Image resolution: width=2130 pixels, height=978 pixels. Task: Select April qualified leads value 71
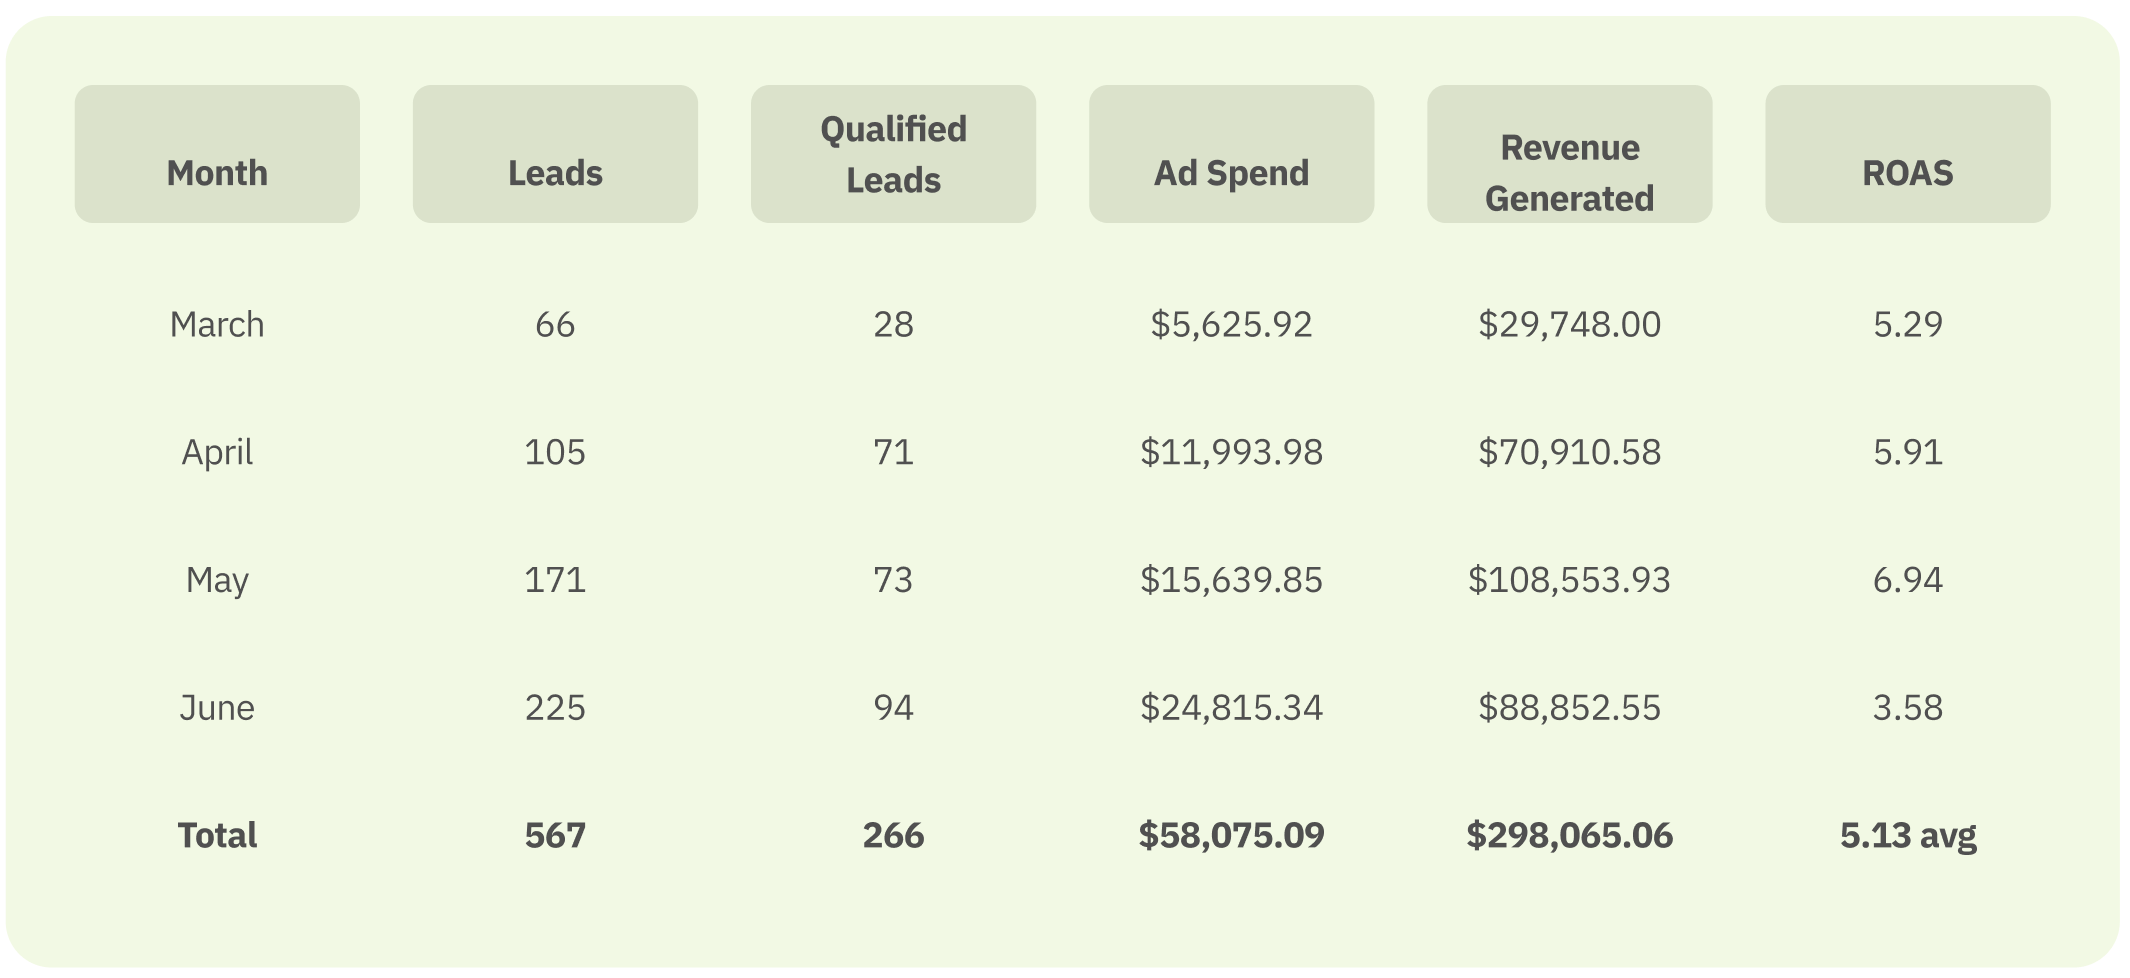[x=893, y=453]
